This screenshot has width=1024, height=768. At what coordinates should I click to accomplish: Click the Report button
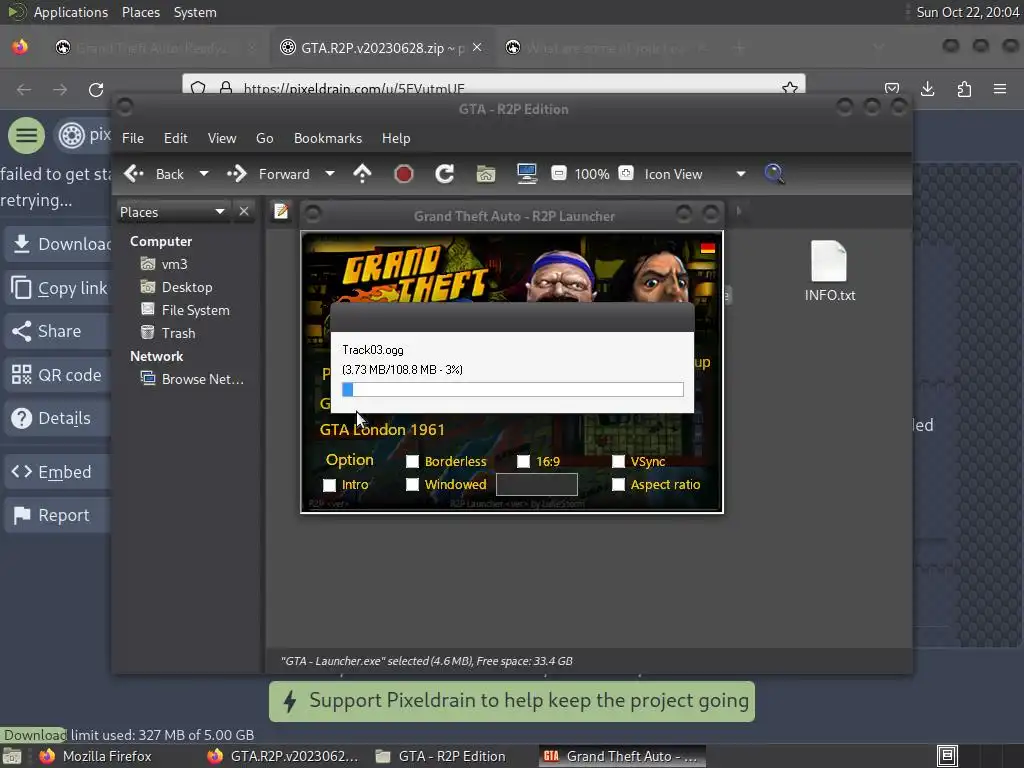pyautogui.click(x=58, y=515)
